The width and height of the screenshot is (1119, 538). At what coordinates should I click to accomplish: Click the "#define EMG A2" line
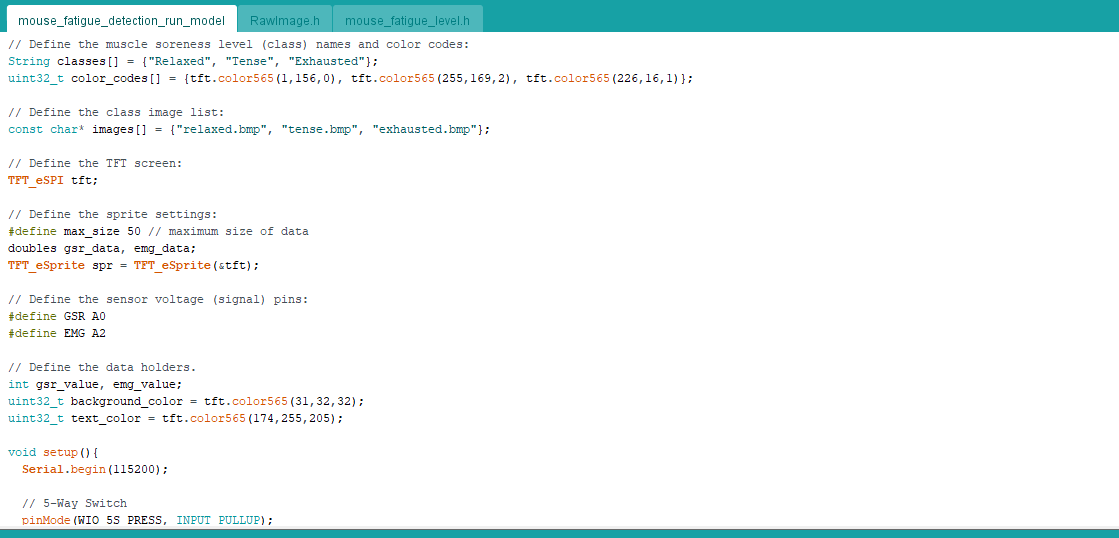click(56, 333)
